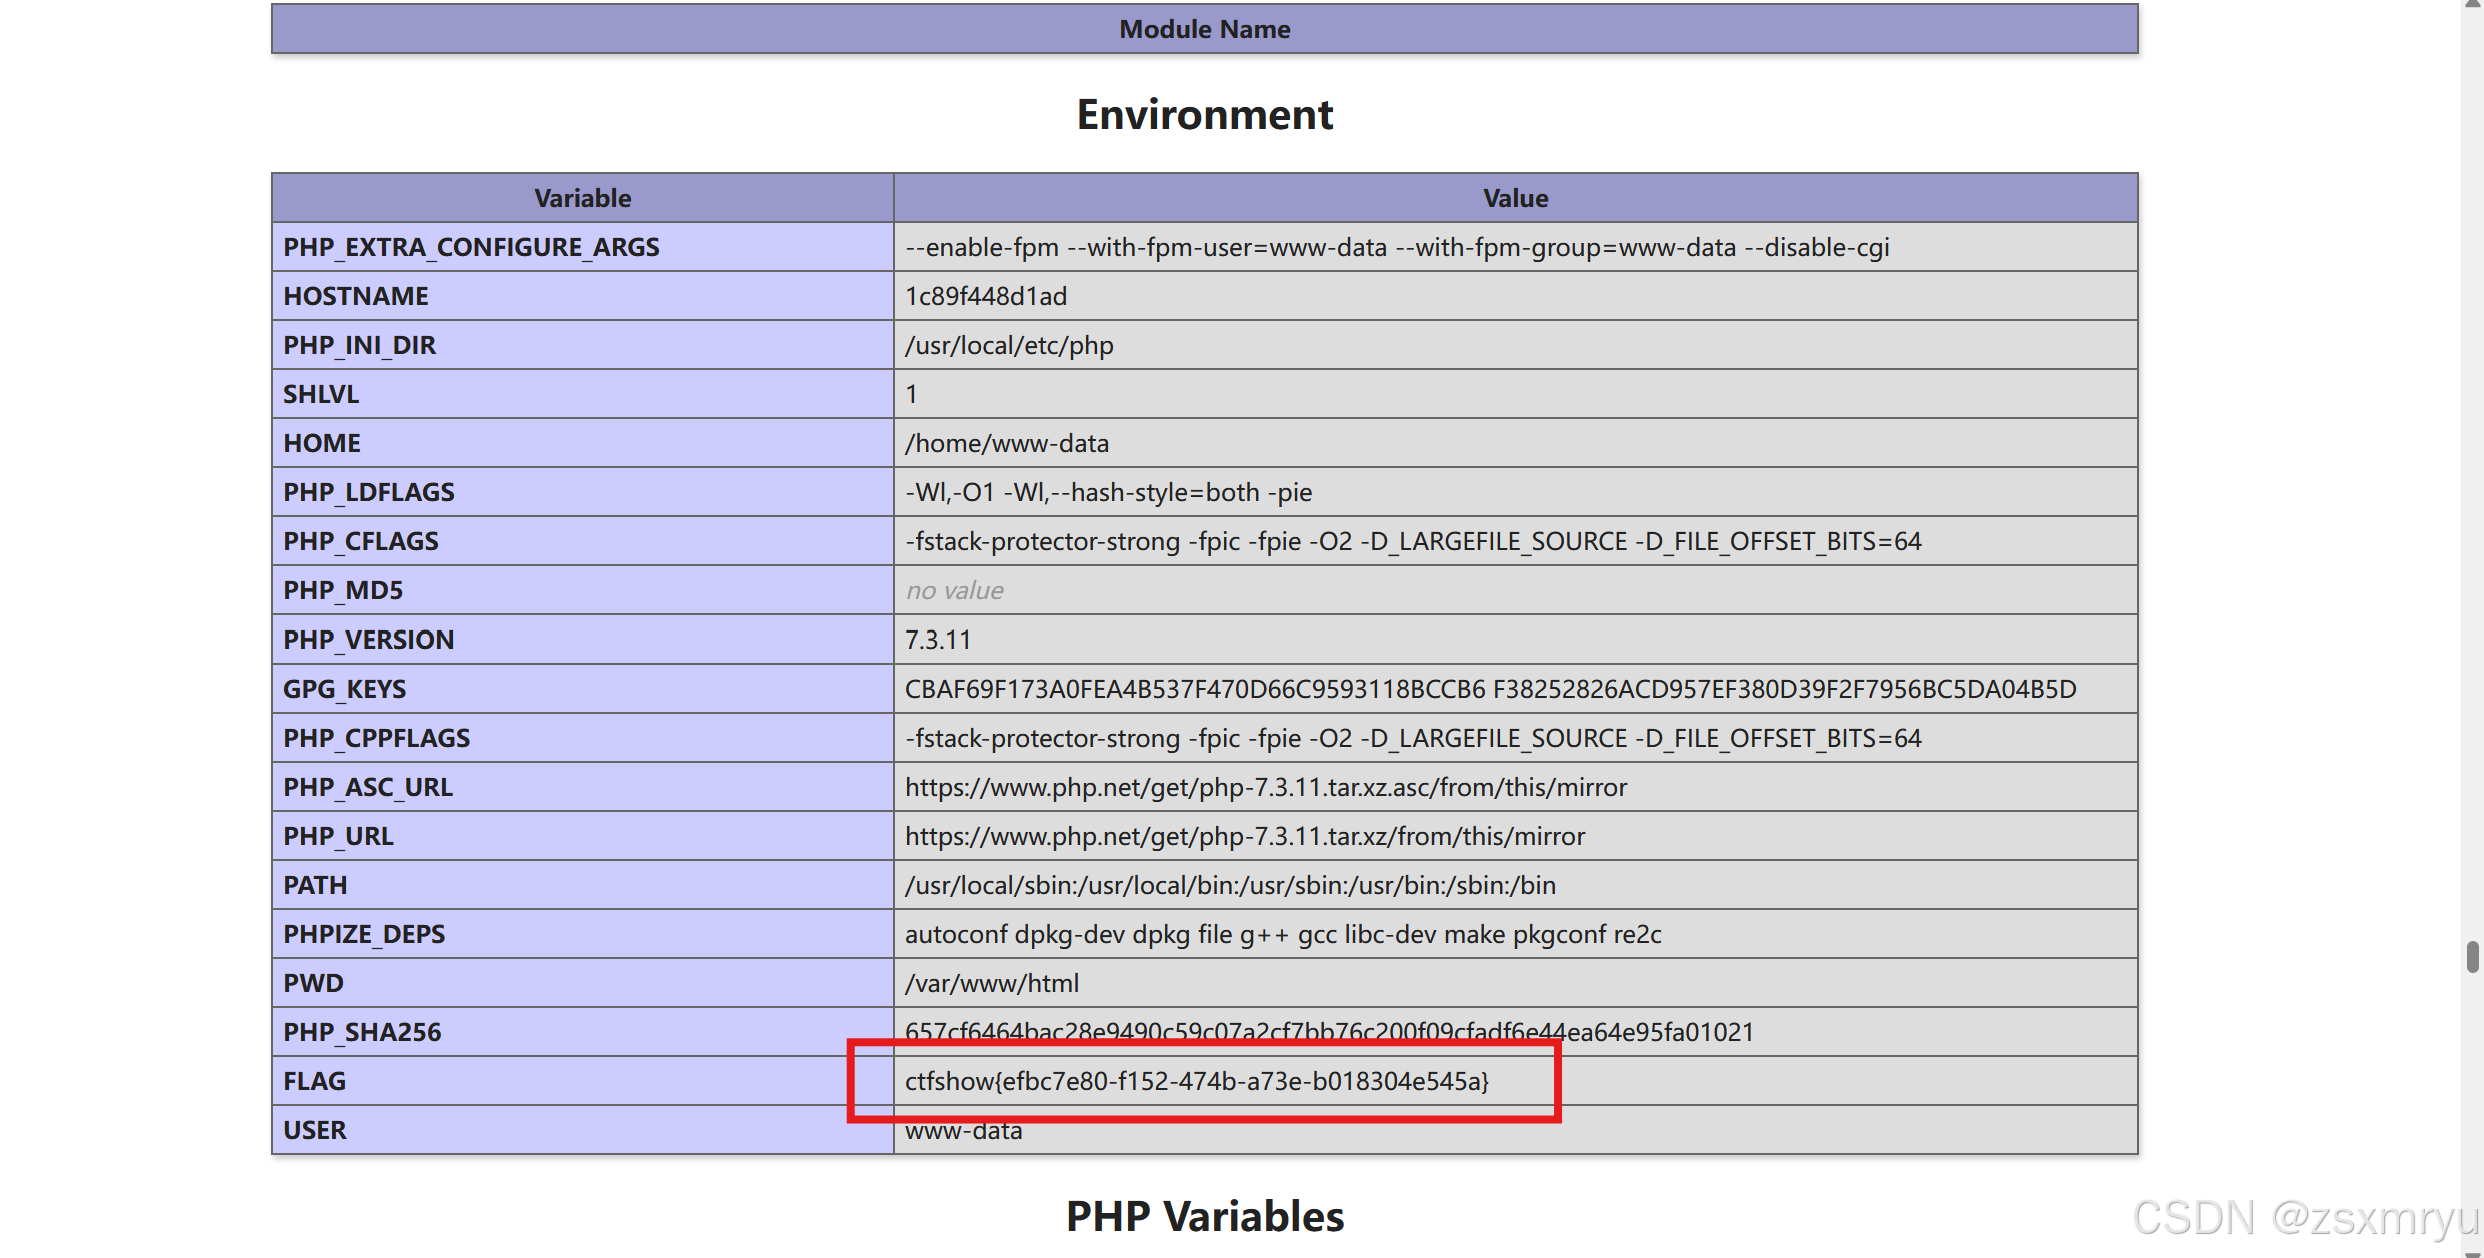This screenshot has width=2484, height=1258.
Task: Click the FLAG variable name cell
Action: [314, 1081]
